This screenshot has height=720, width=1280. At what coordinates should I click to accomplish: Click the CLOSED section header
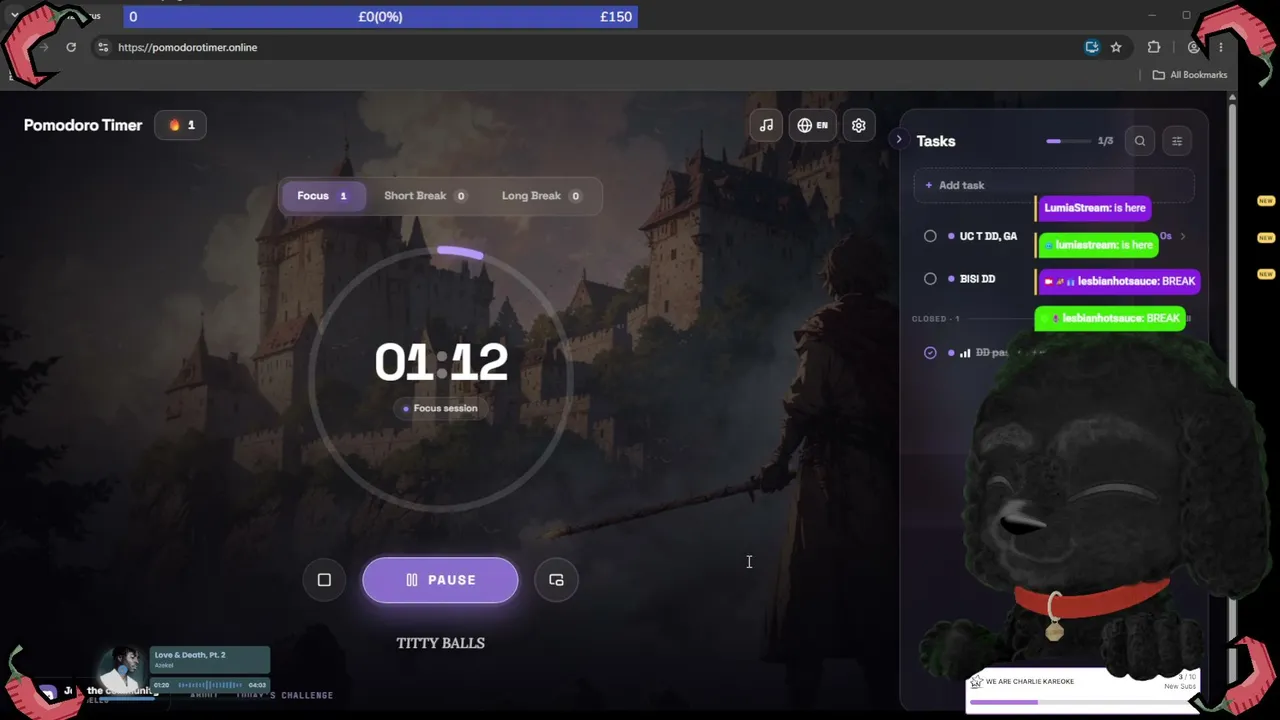936,319
